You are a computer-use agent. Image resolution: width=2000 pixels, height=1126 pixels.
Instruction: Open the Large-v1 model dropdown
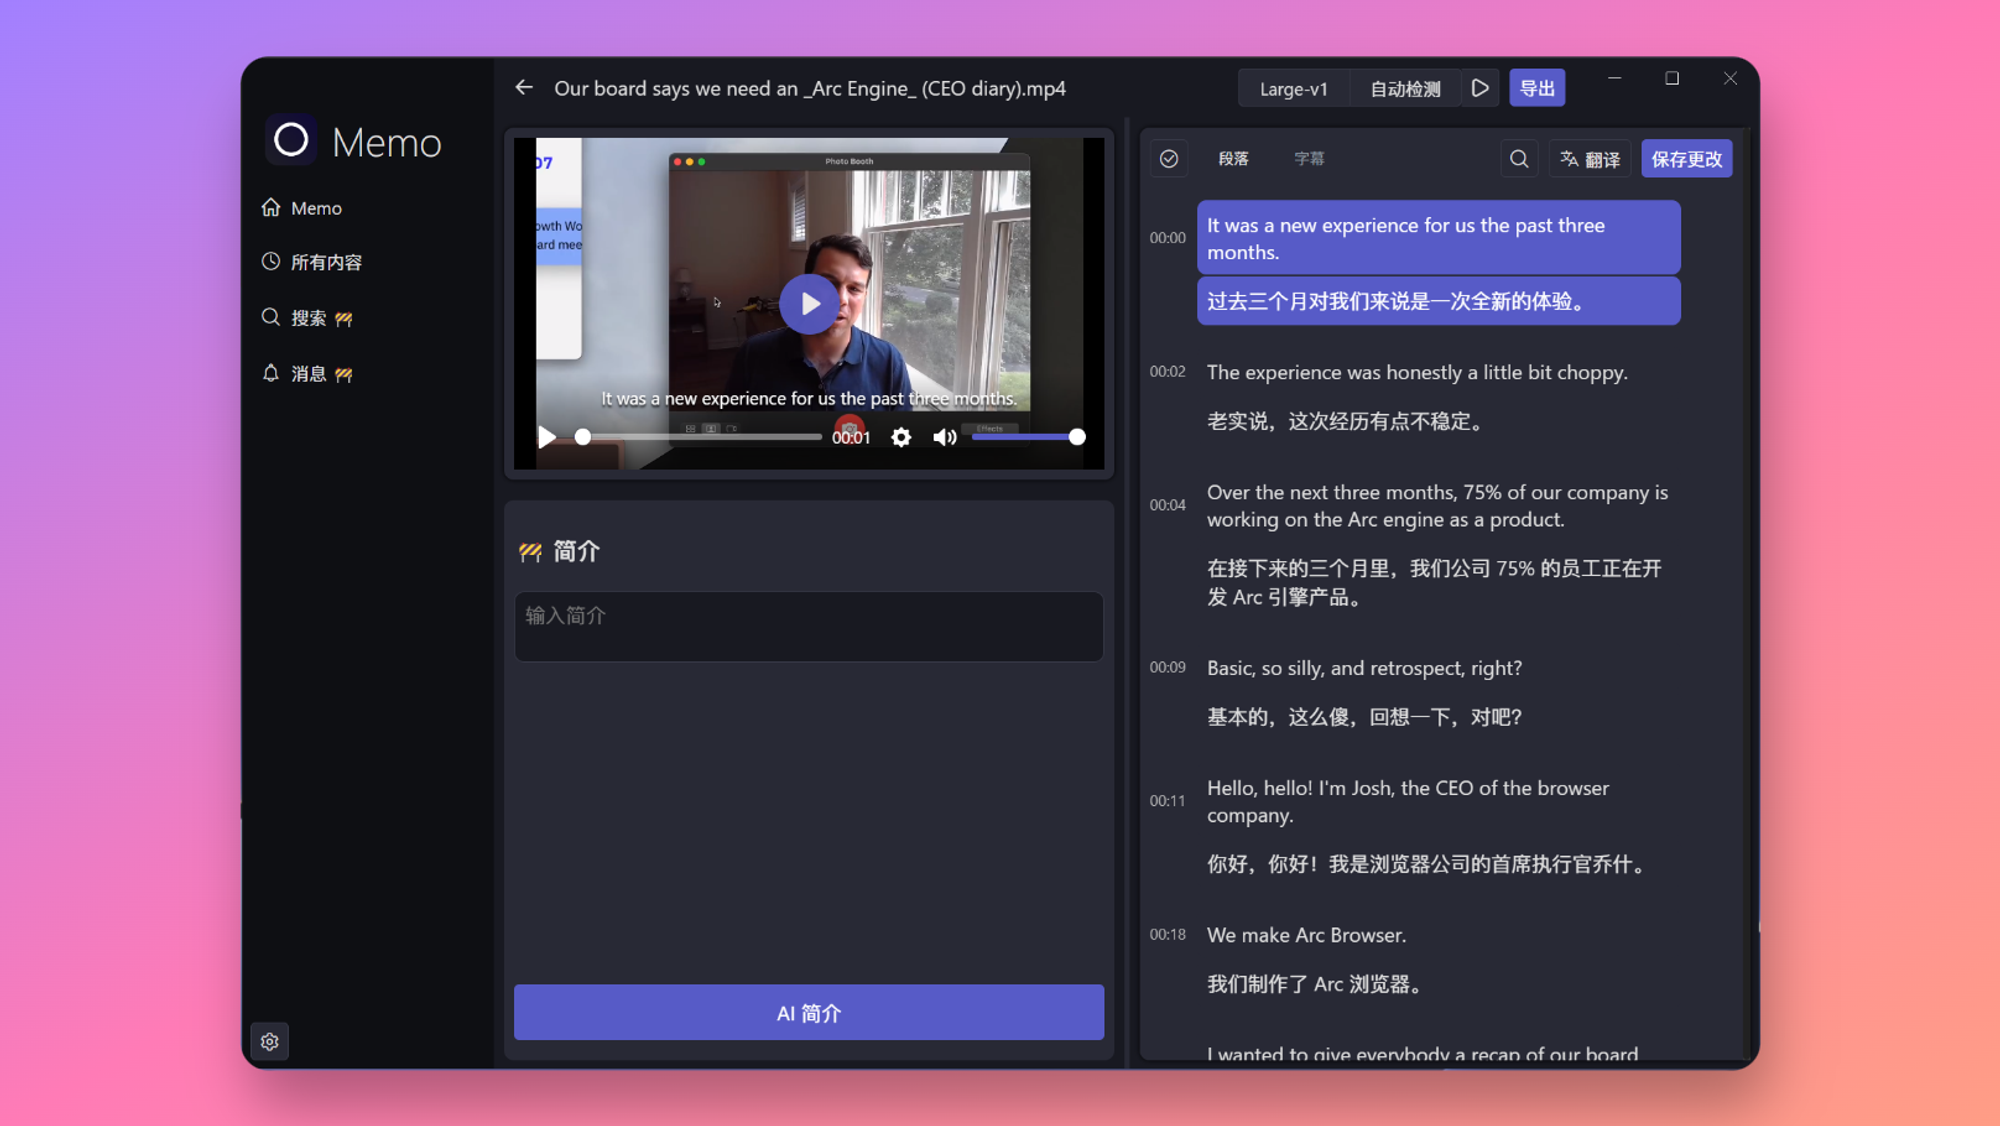[1293, 88]
